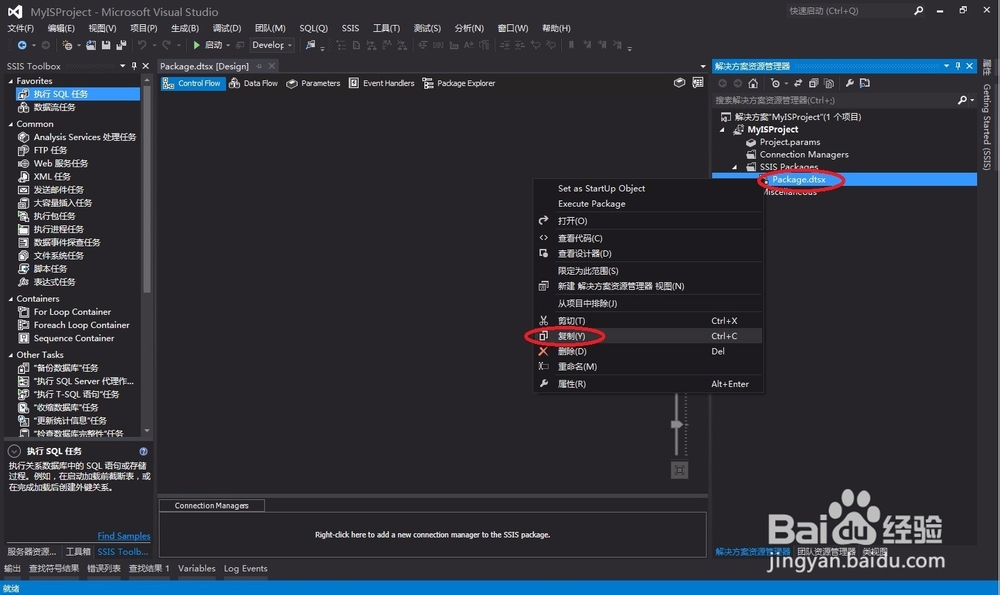The image size is (1000, 595).
Task: Choose the Sequence Container item
Action: [73, 338]
